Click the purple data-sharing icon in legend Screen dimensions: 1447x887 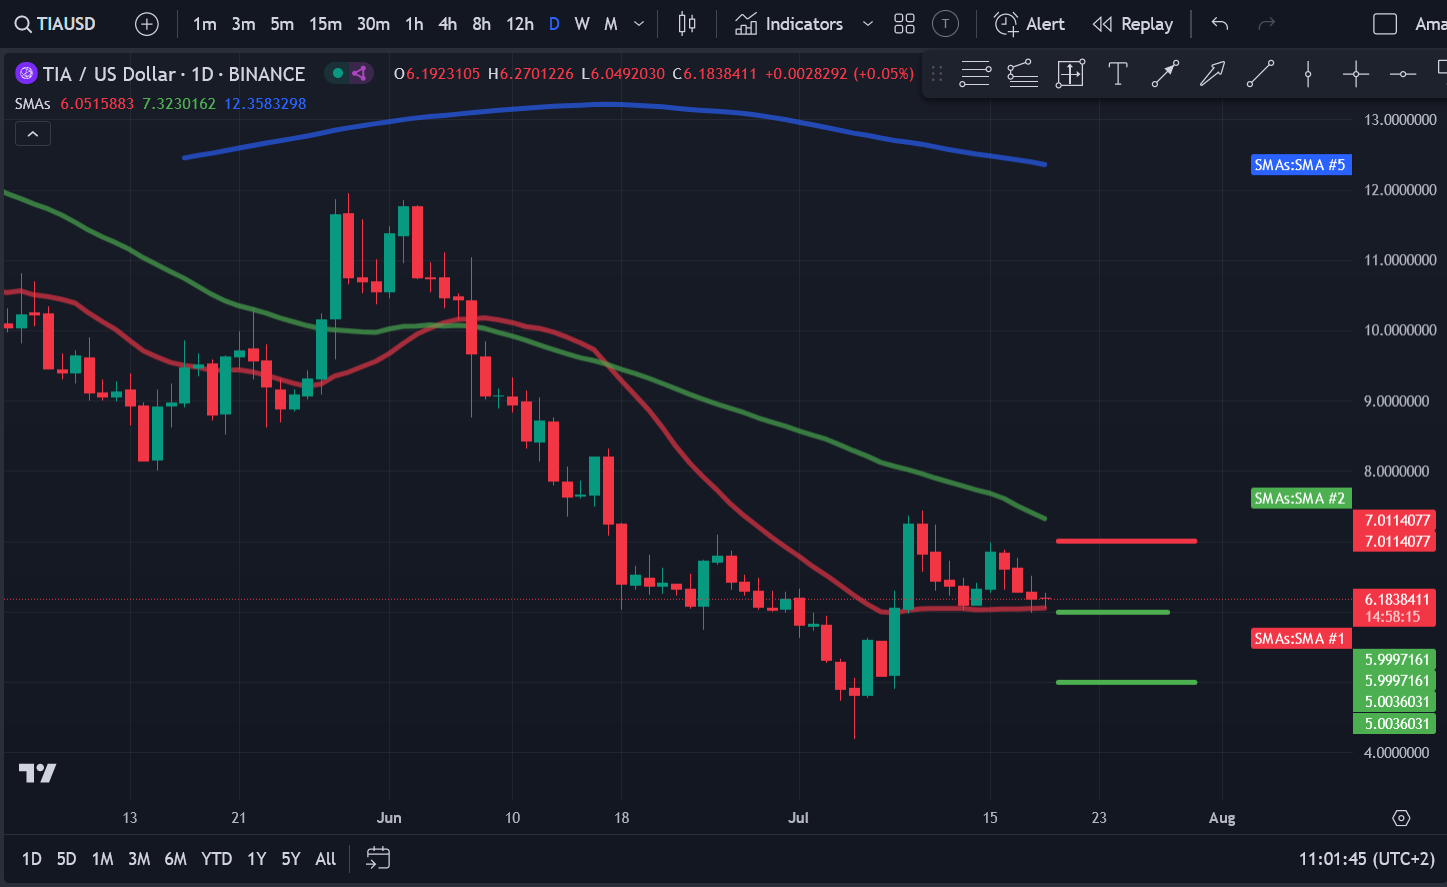click(359, 73)
